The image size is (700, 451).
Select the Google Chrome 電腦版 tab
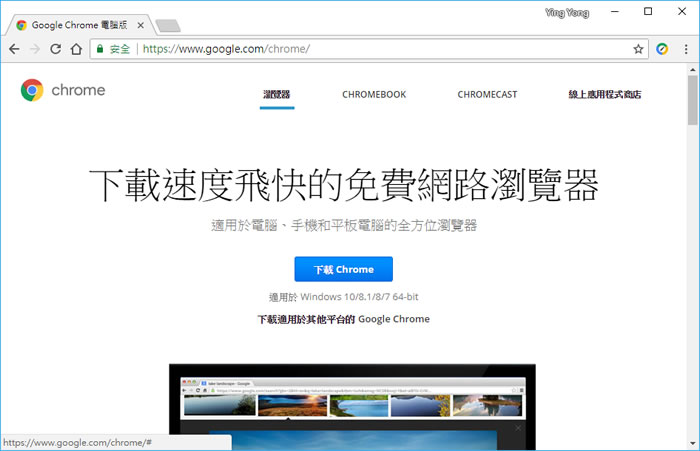pyautogui.click(x=80, y=25)
